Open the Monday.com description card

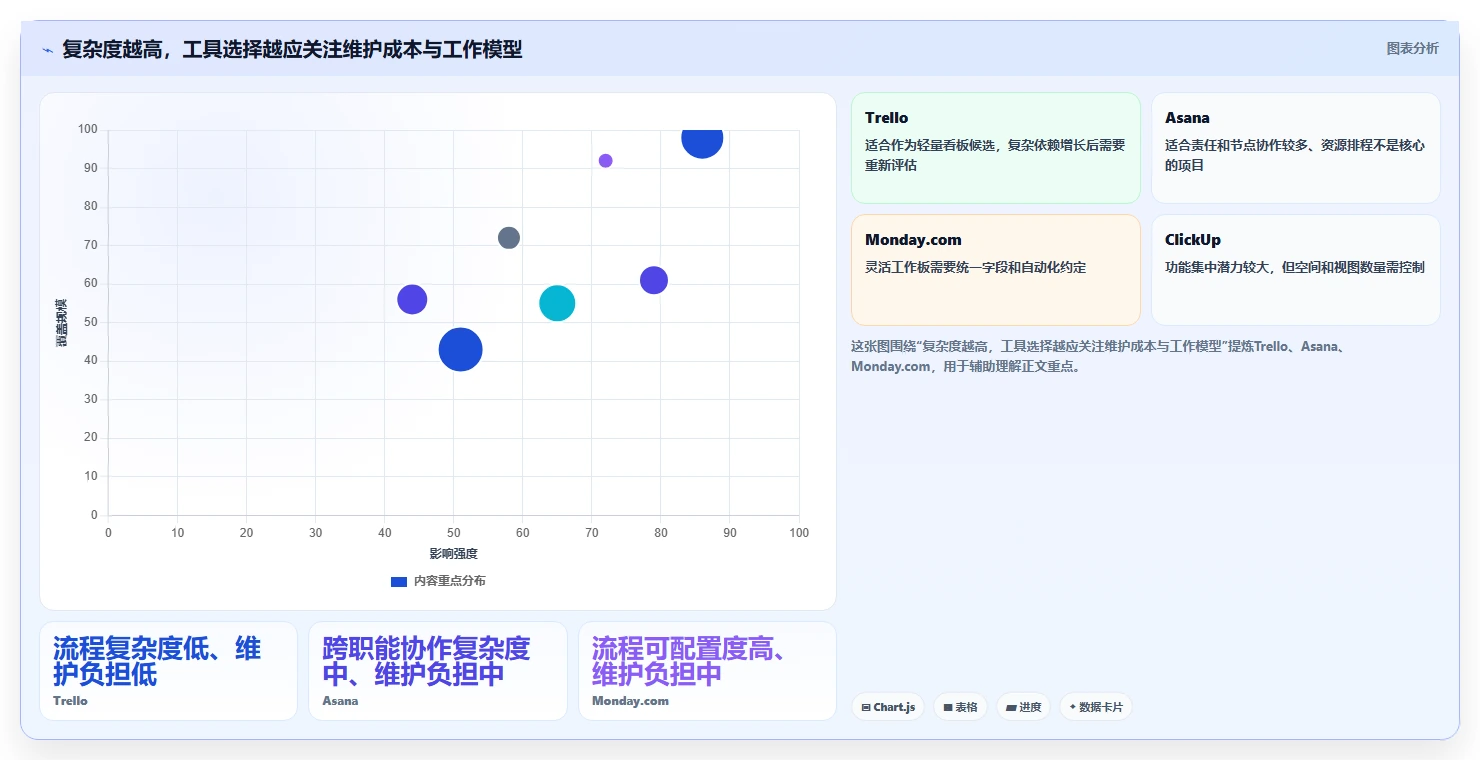click(x=996, y=270)
